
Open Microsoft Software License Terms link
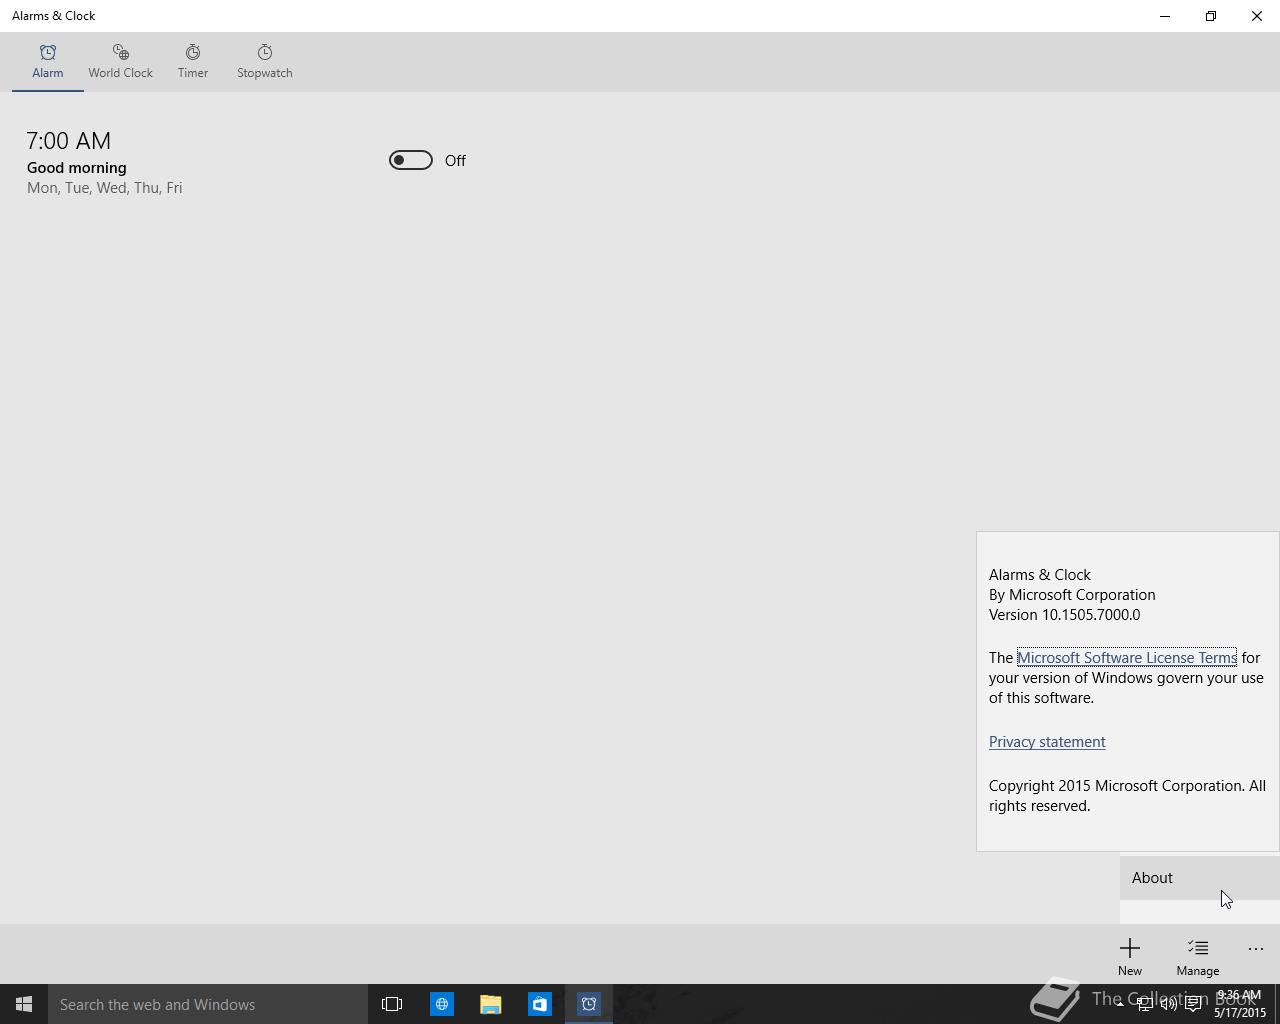pos(1127,657)
